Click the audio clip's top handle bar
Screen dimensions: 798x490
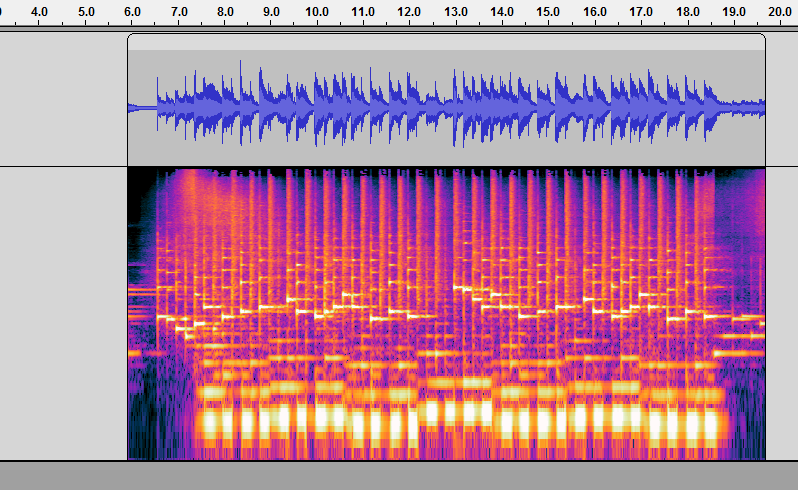446,42
